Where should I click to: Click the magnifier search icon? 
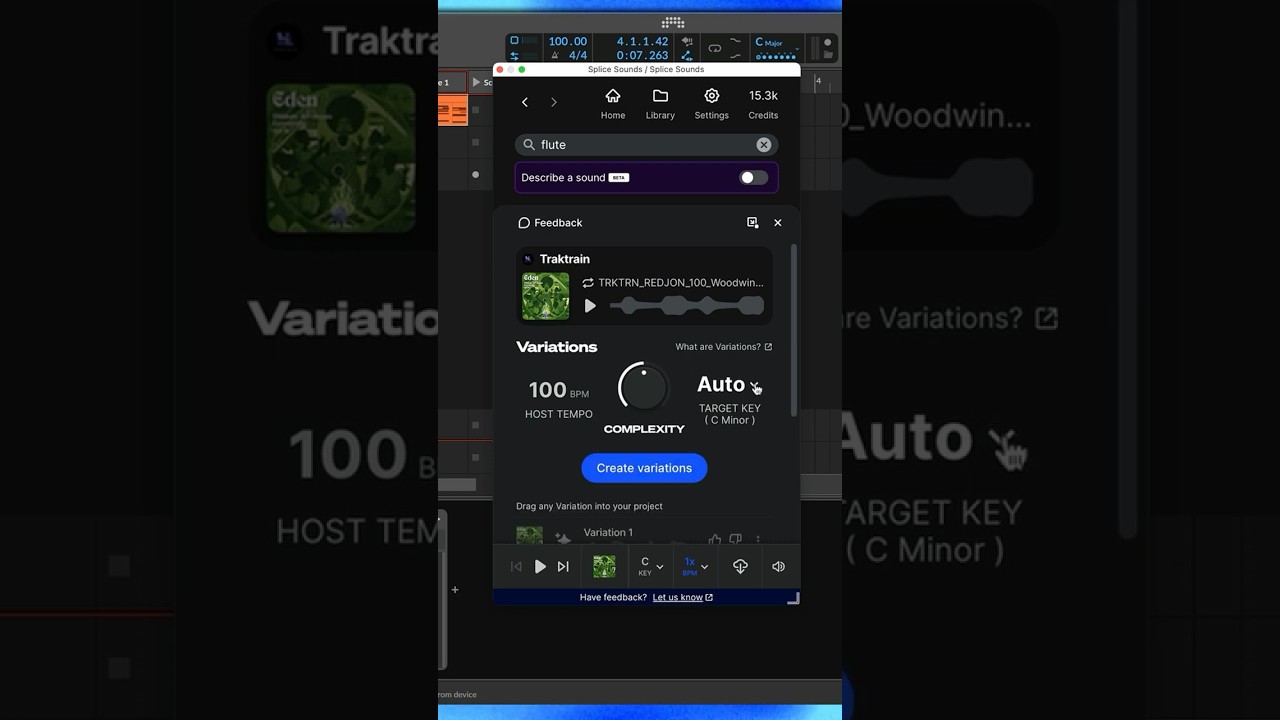529,145
